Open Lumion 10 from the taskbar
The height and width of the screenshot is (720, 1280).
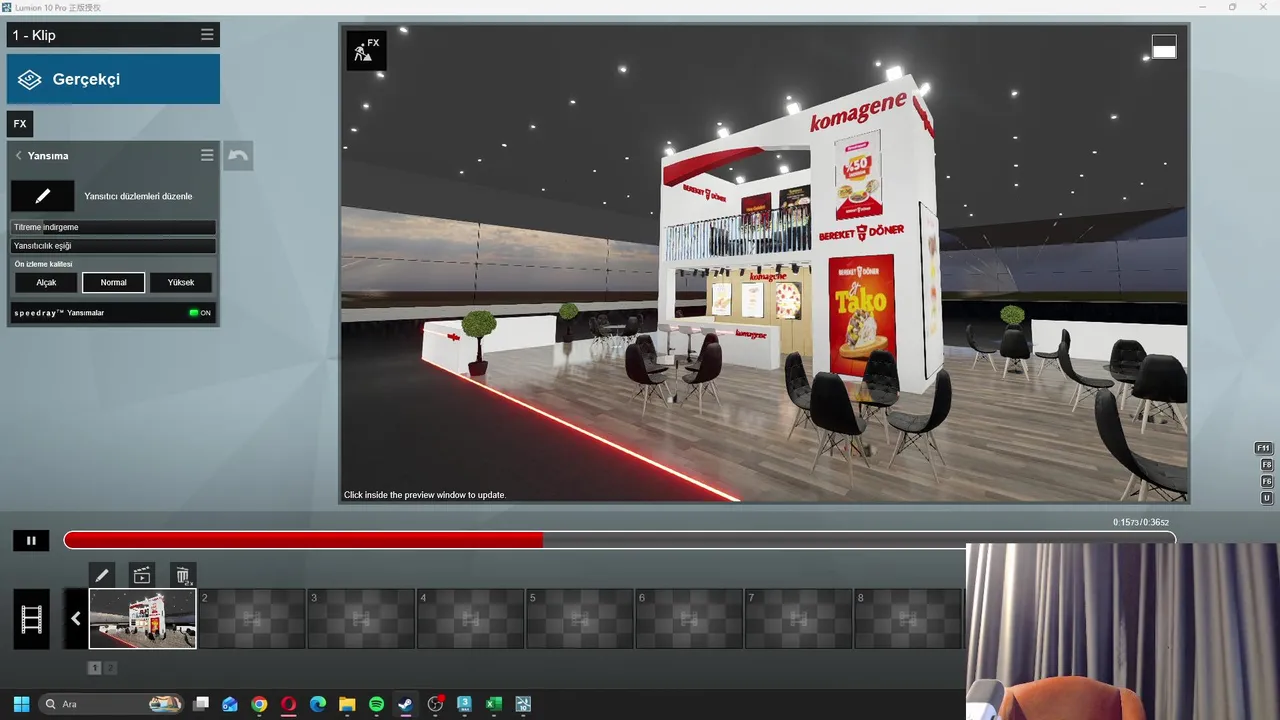(523, 704)
